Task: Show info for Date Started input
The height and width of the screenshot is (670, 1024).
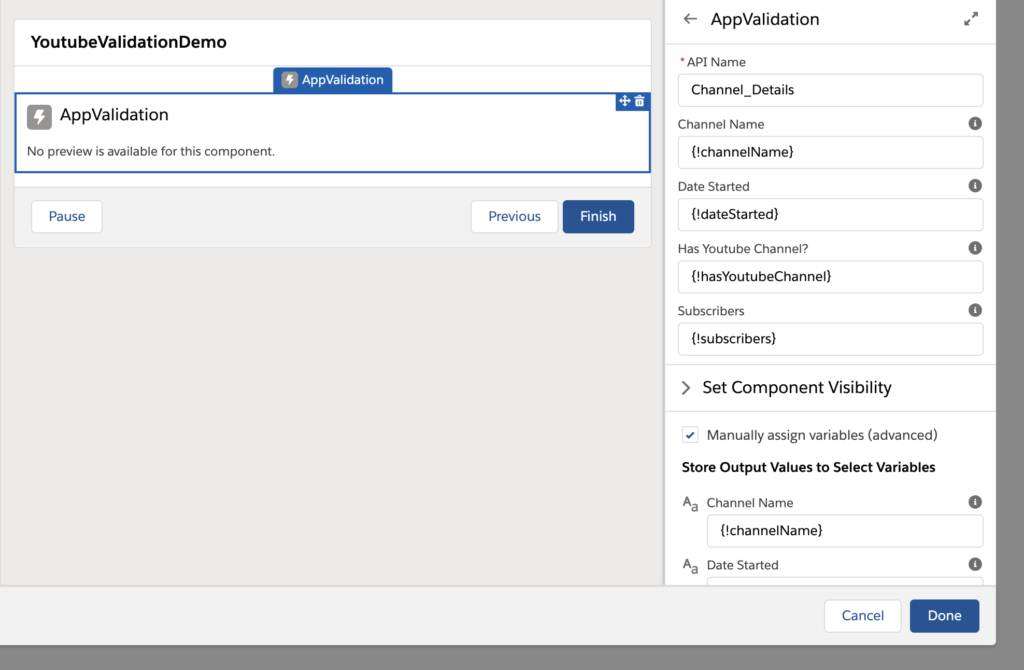Action: 974,185
